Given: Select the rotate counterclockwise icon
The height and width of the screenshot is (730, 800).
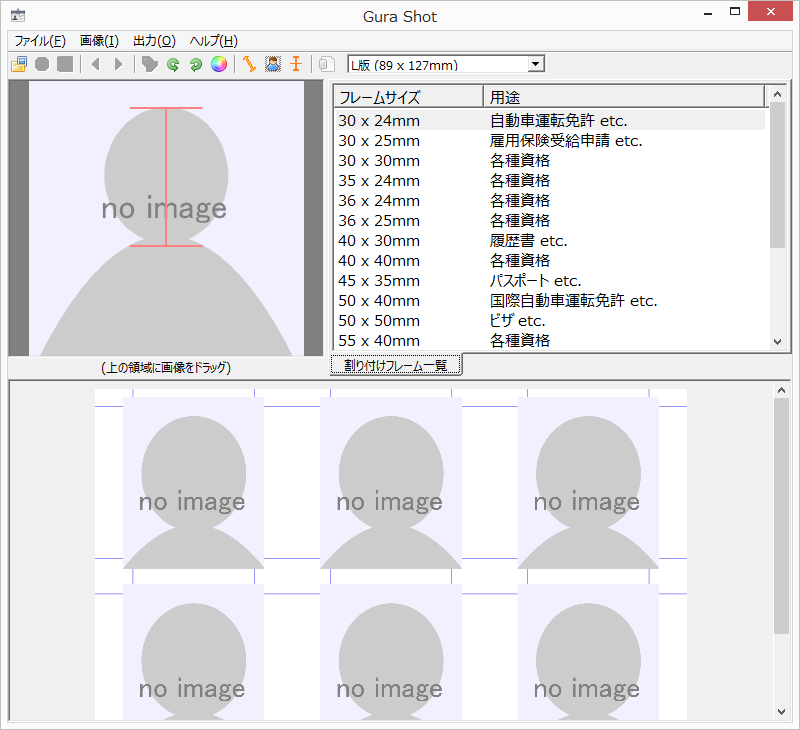Looking at the screenshot, I should click(175, 64).
